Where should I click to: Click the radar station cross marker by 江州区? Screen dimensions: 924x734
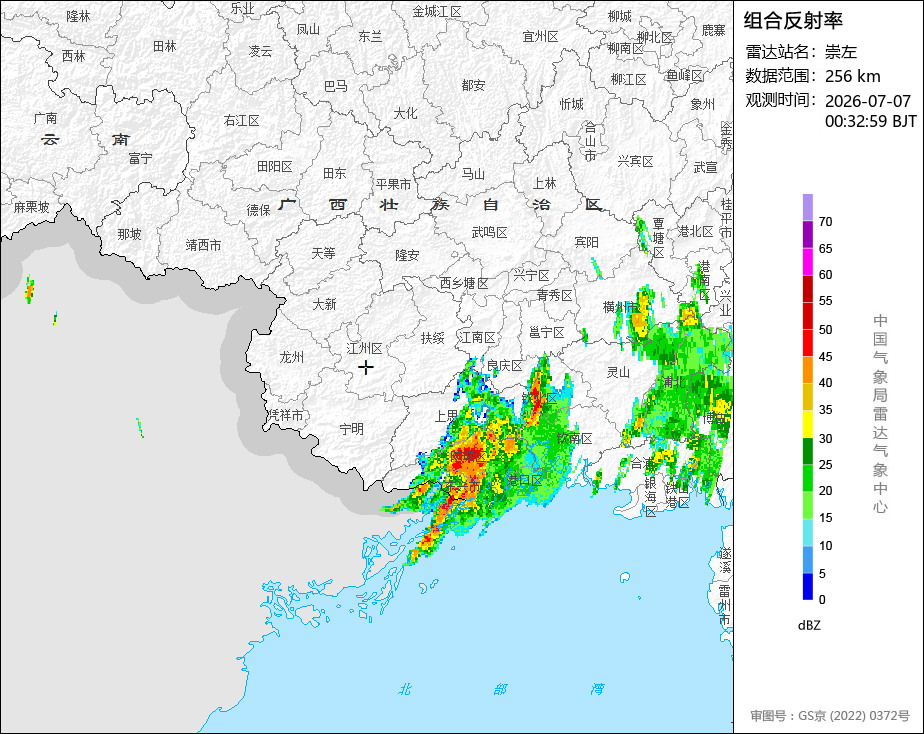[x=365, y=368]
